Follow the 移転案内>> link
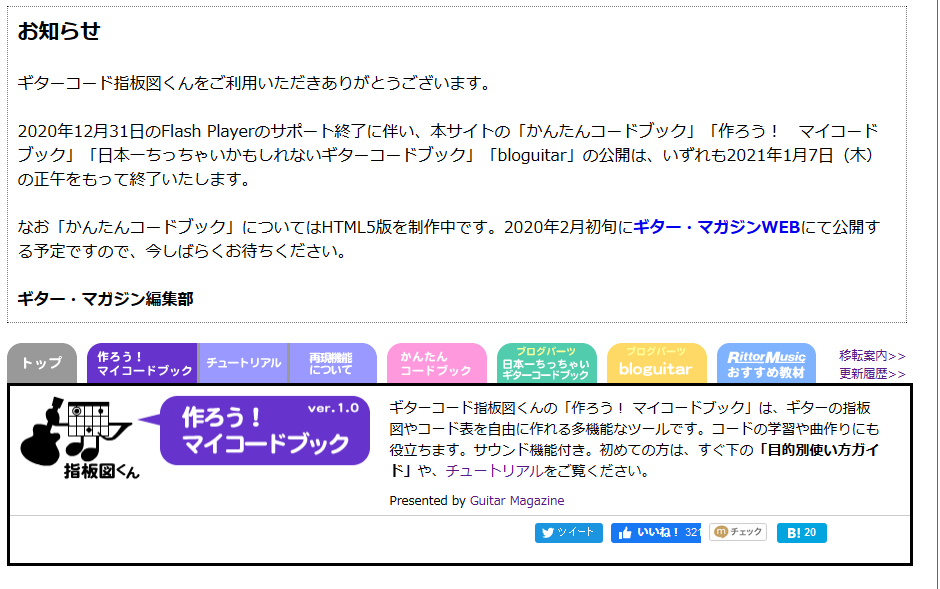This screenshot has width=940, height=589. pyautogui.click(x=872, y=355)
